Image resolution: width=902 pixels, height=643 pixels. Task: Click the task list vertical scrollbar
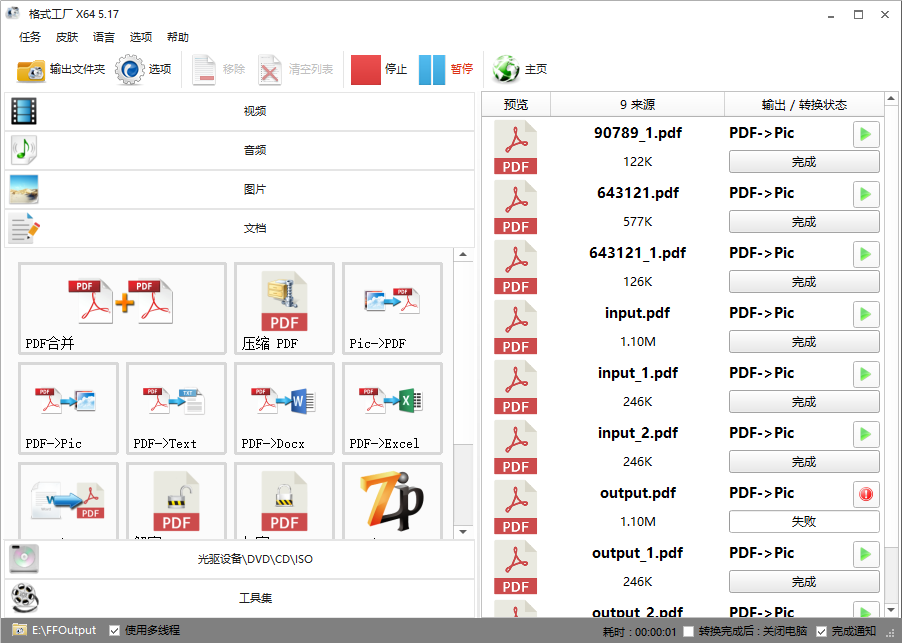[x=892, y=400]
